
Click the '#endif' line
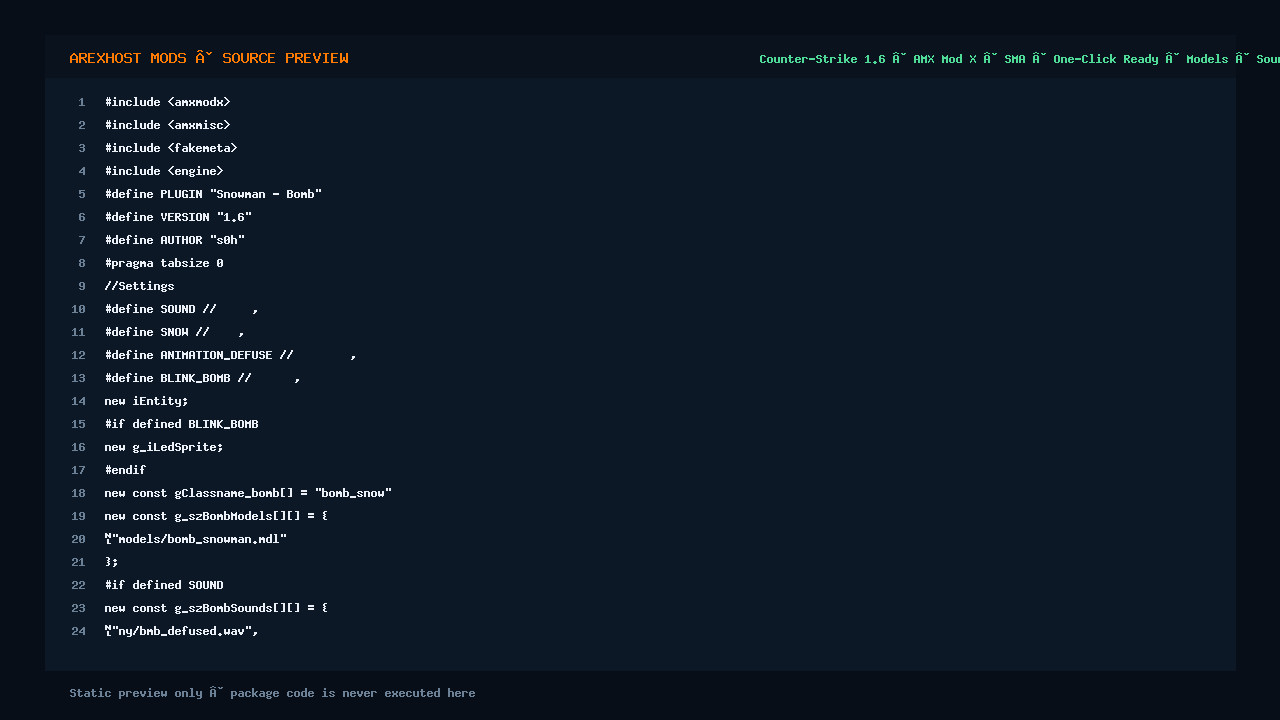pyautogui.click(x=125, y=470)
